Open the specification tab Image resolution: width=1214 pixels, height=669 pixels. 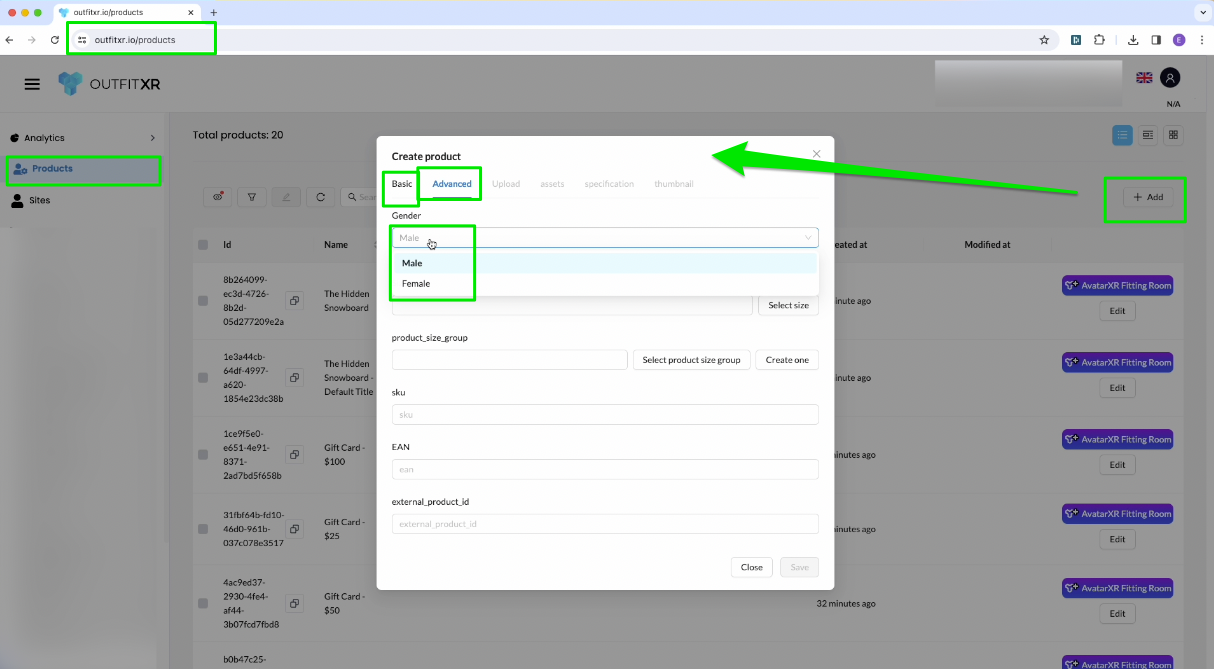609,184
